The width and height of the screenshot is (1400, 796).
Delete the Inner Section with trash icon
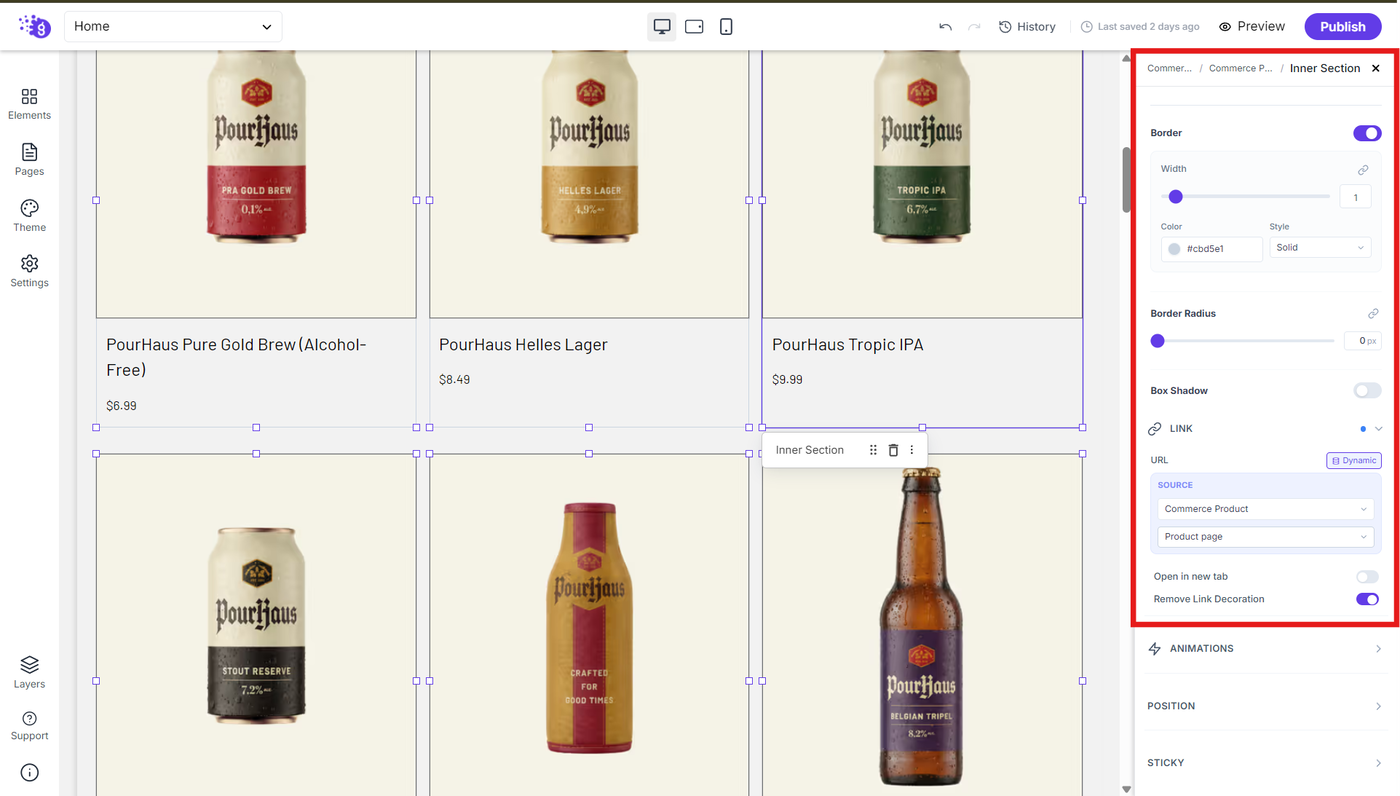click(893, 450)
